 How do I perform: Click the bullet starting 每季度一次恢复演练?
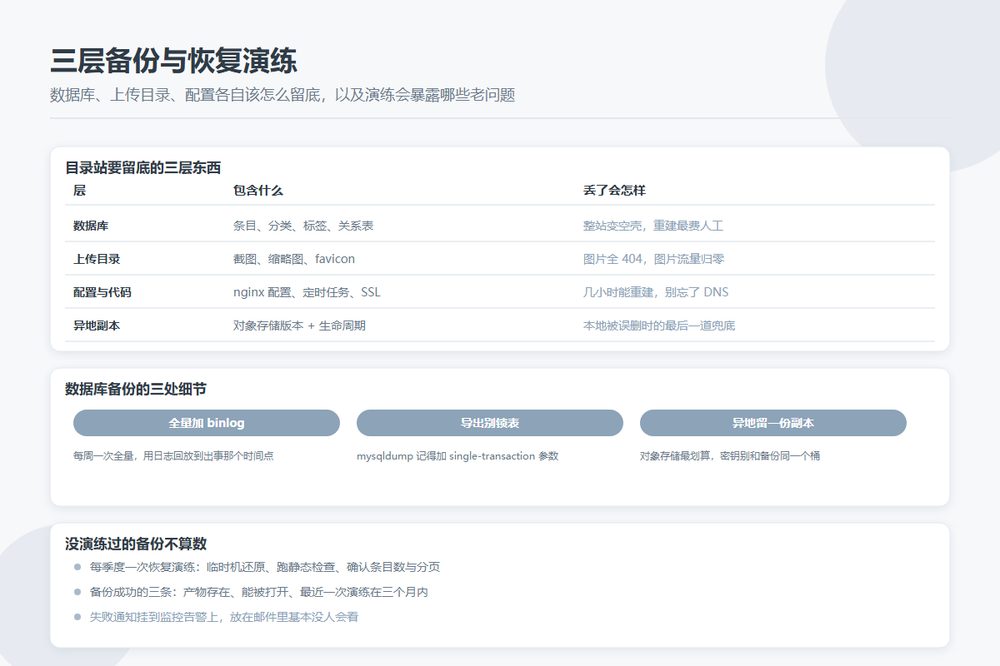click(265, 567)
